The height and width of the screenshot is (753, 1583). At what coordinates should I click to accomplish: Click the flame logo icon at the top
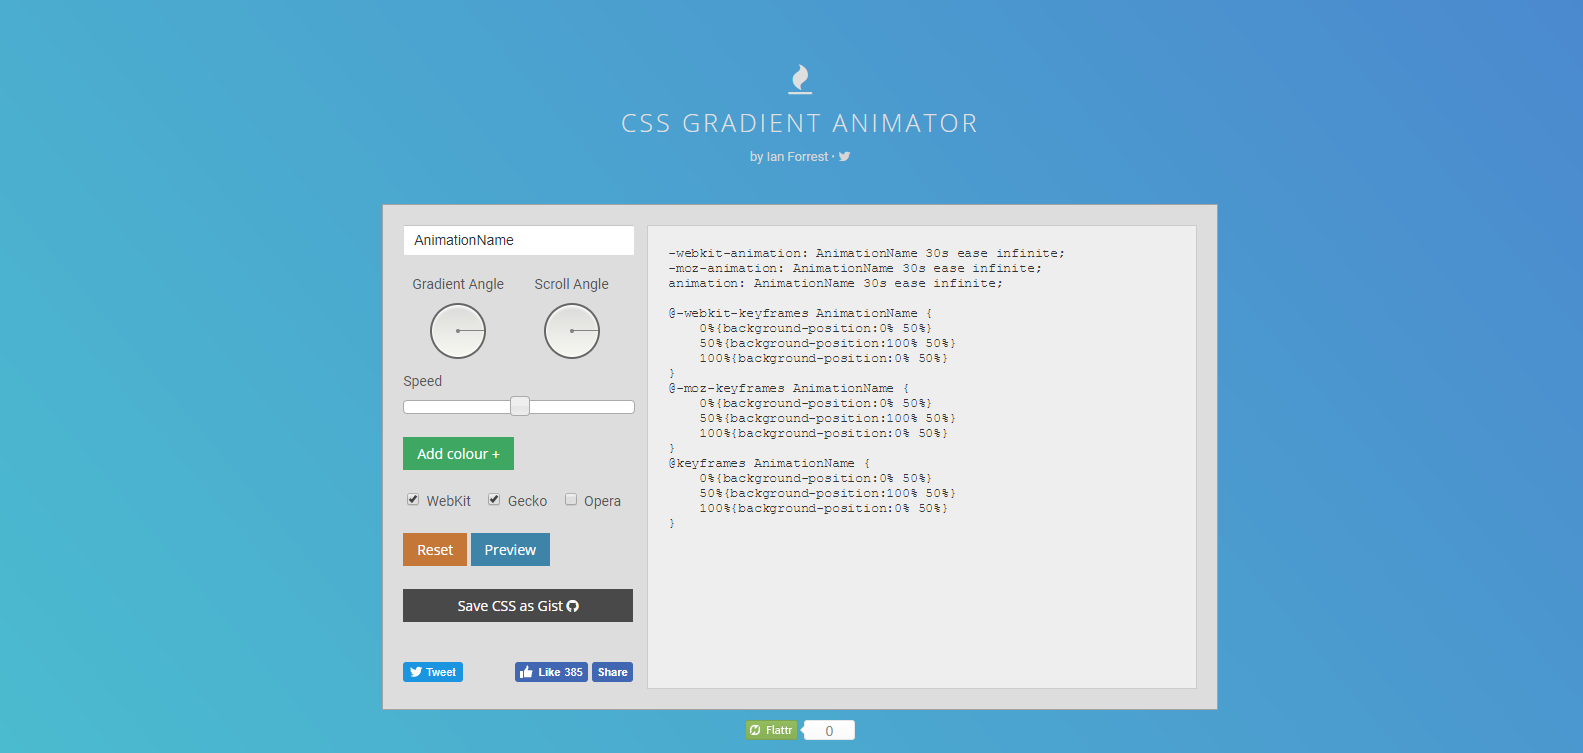pos(800,79)
